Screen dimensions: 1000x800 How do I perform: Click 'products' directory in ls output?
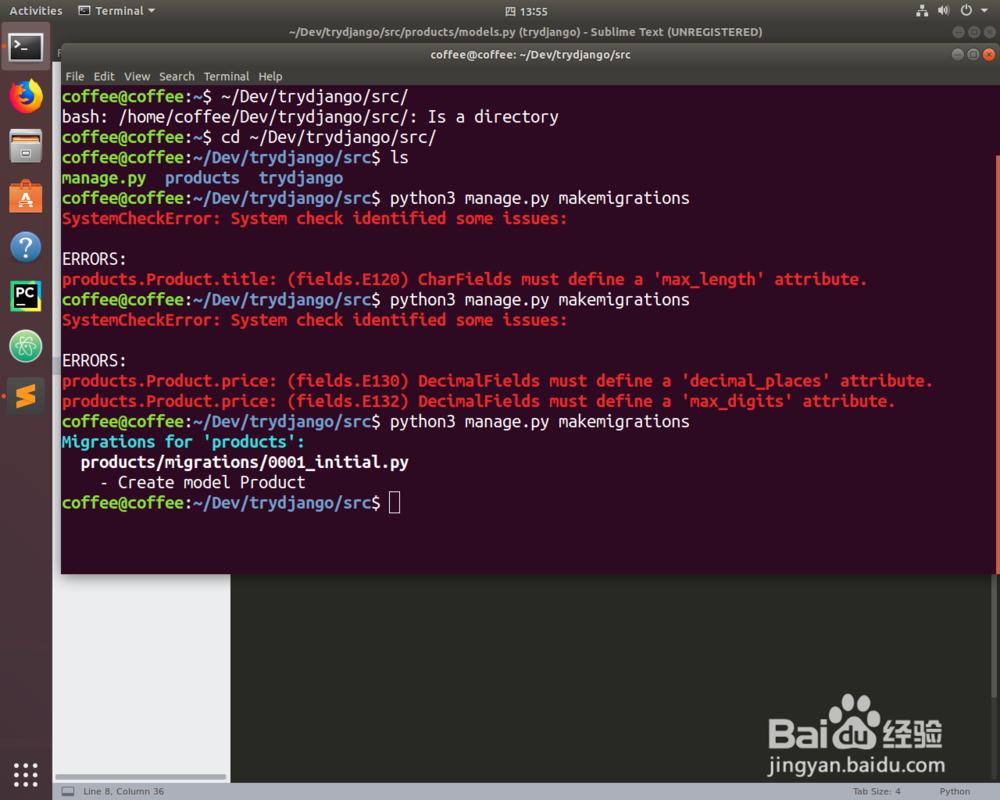(202, 178)
